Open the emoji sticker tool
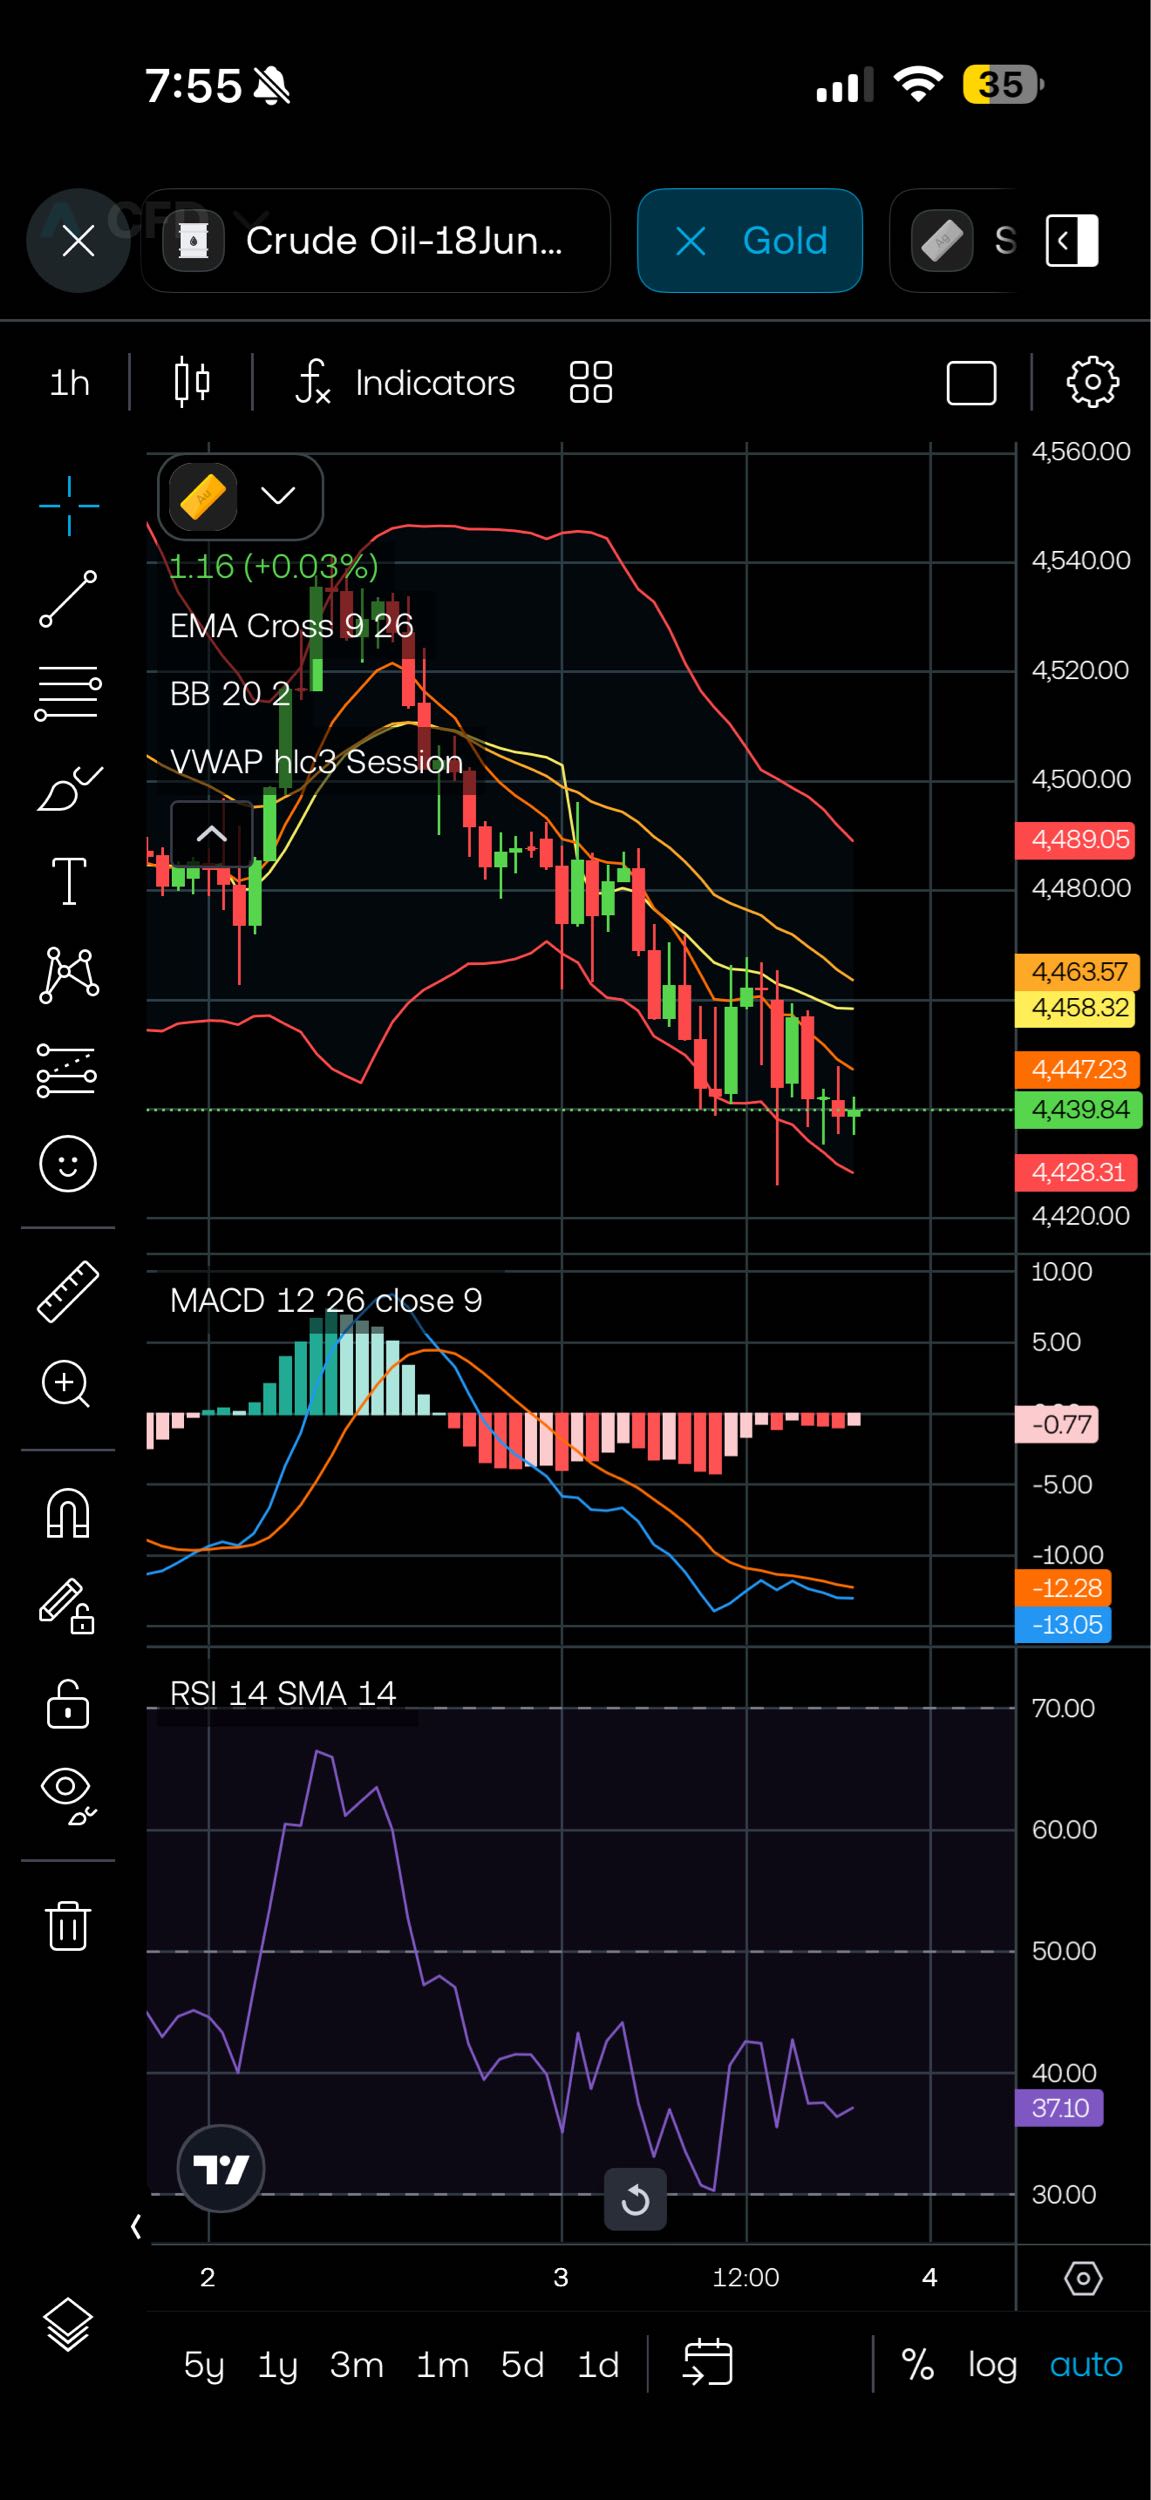The width and height of the screenshot is (1151, 2500). point(68,1164)
